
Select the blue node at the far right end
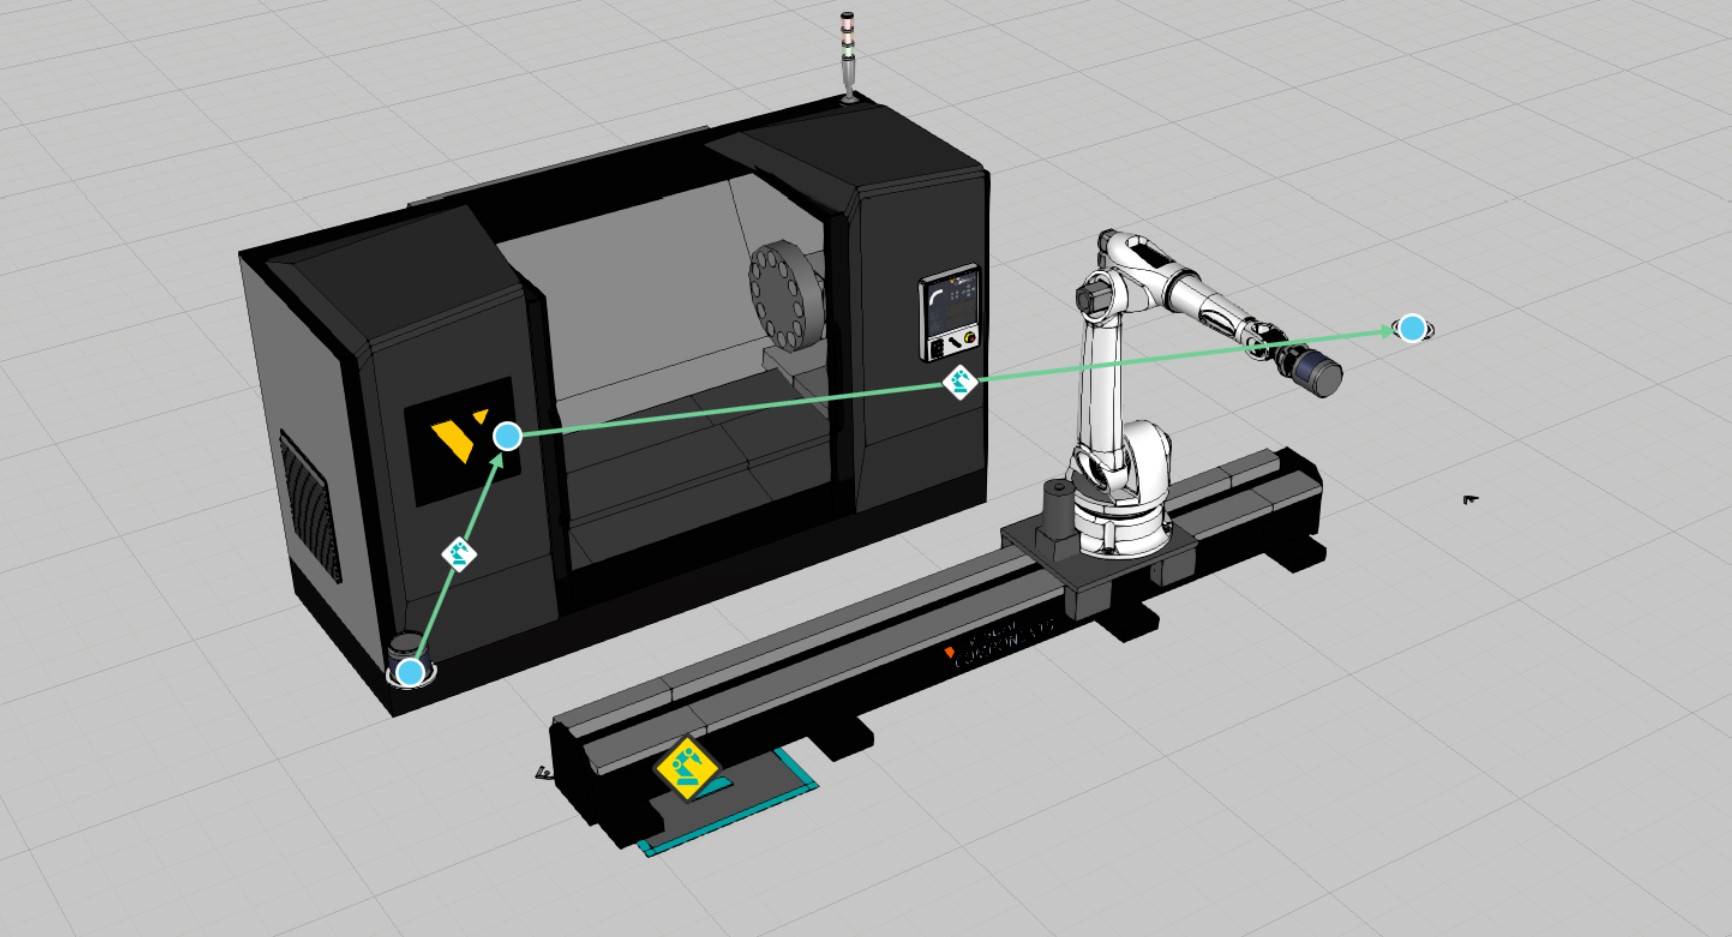pyautogui.click(x=1412, y=328)
